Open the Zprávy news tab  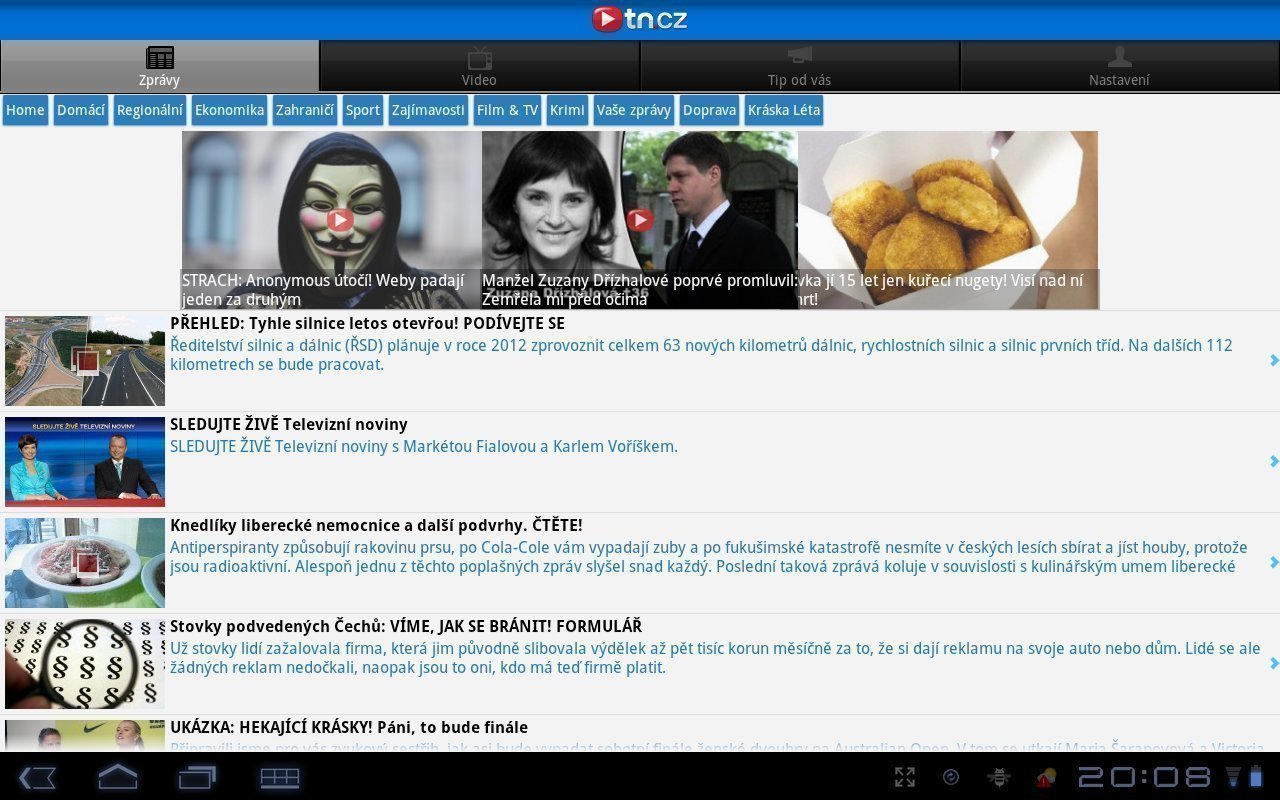160,66
